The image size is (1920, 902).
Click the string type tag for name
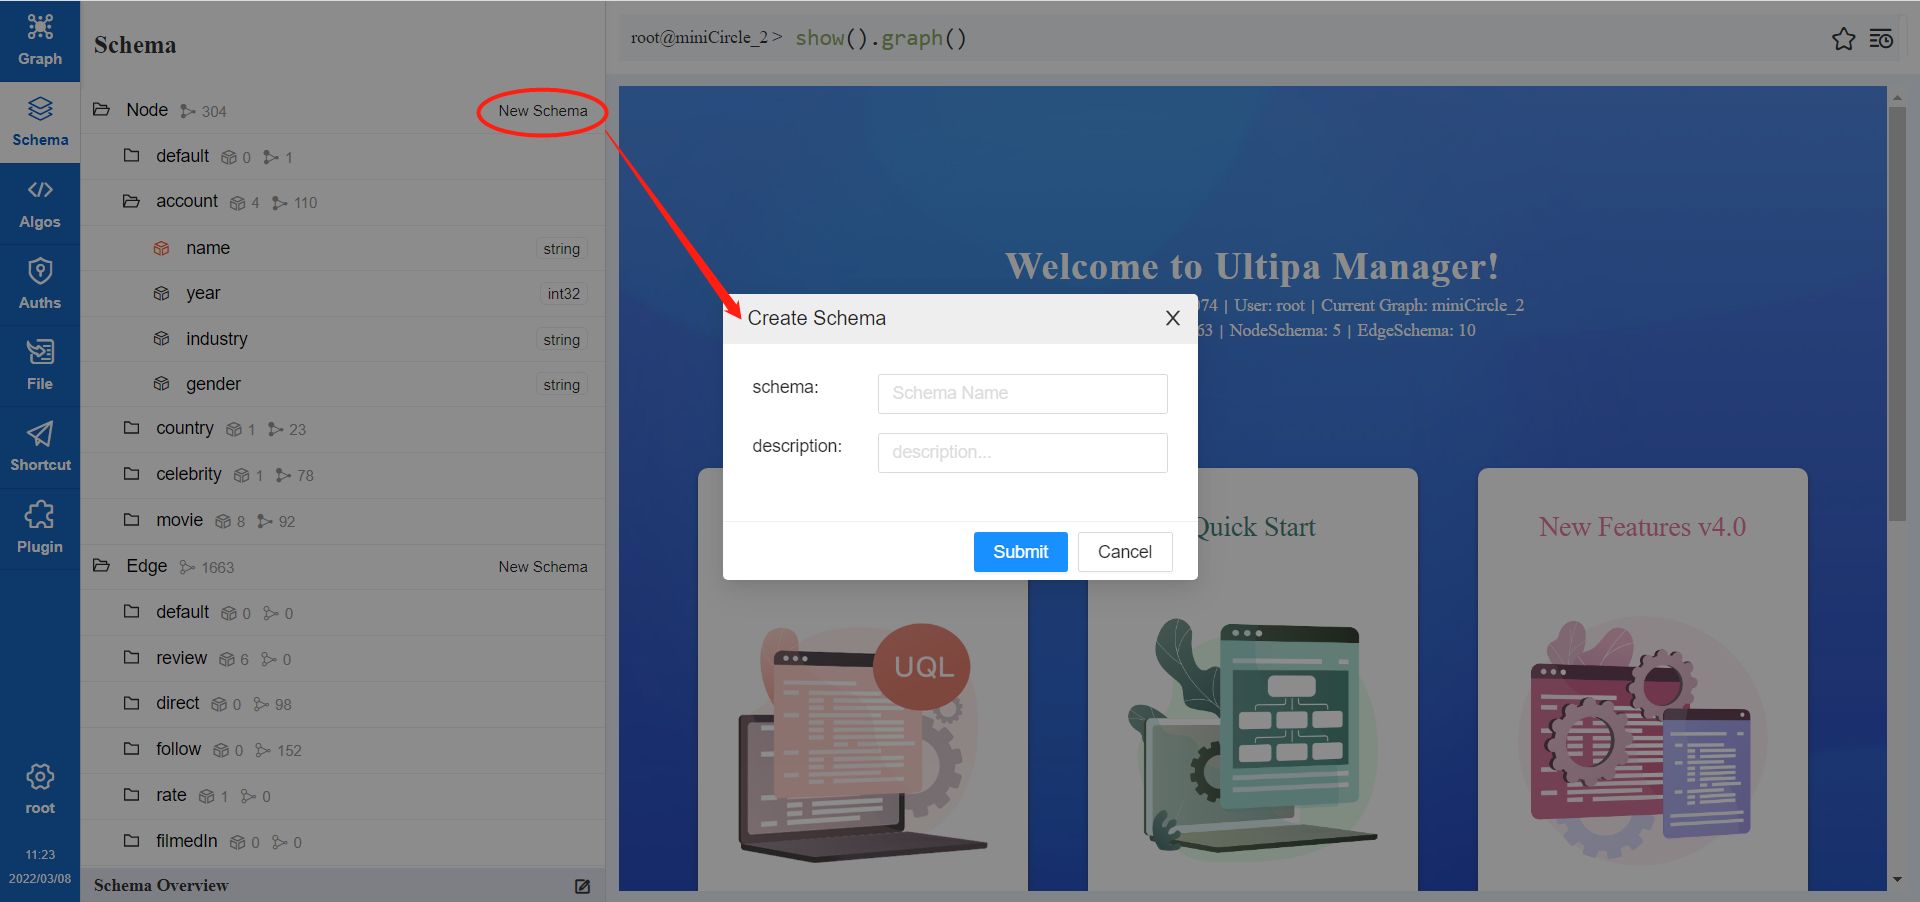(561, 249)
